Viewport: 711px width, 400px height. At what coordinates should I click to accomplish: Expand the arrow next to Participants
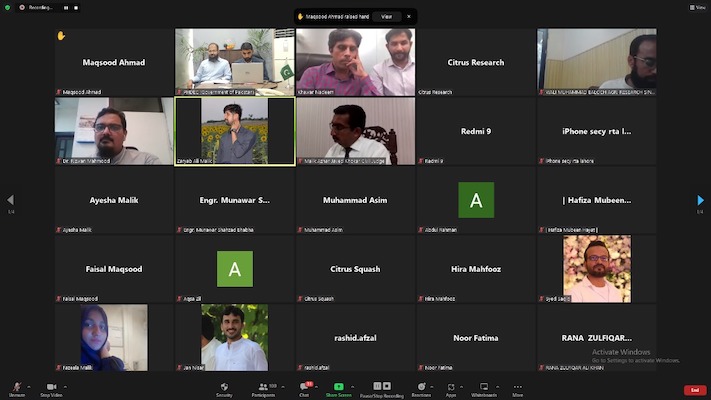click(x=281, y=386)
